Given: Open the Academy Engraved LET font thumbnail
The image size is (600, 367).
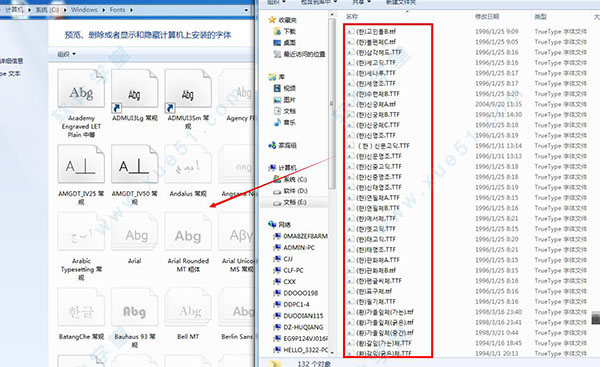Looking at the screenshot, I should click(81, 89).
